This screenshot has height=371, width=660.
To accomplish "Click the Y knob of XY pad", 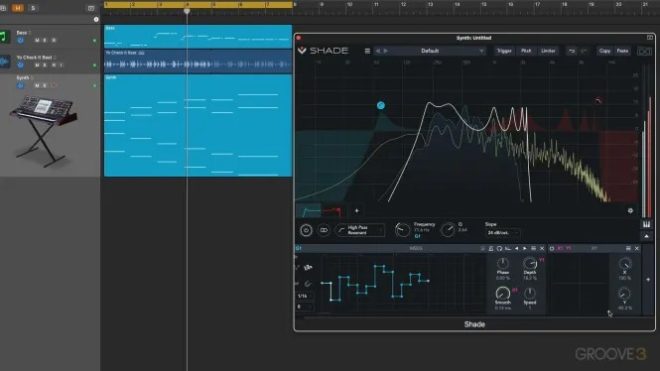I will (x=625, y=294).
